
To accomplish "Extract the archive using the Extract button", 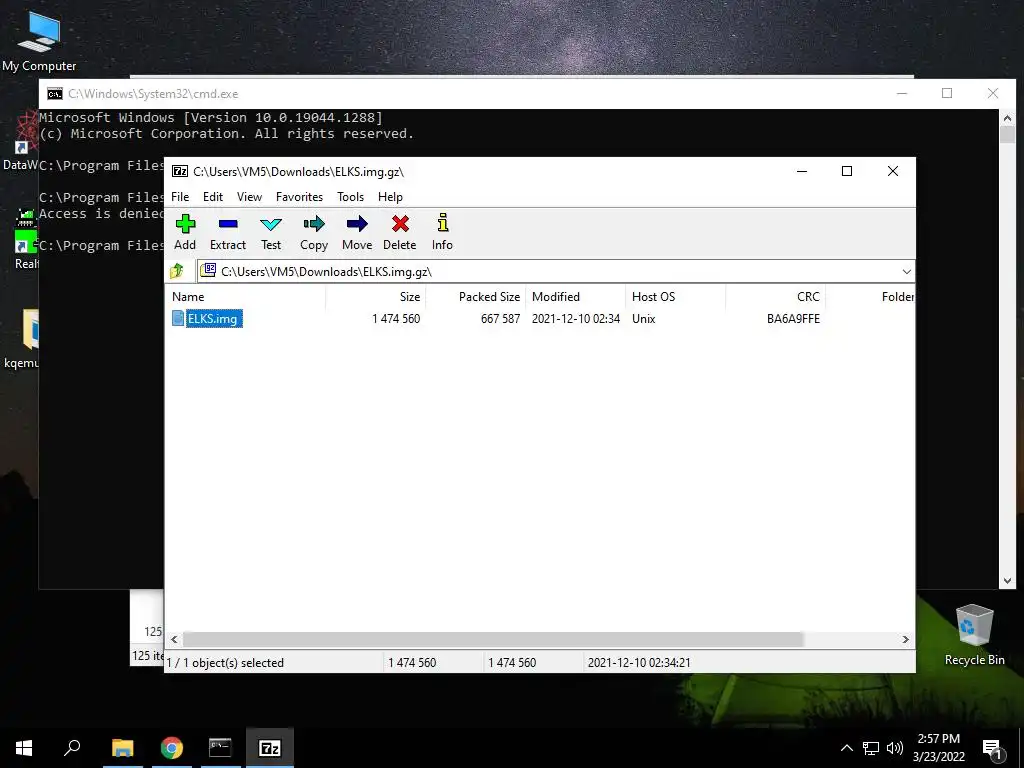I will point(228,232).
